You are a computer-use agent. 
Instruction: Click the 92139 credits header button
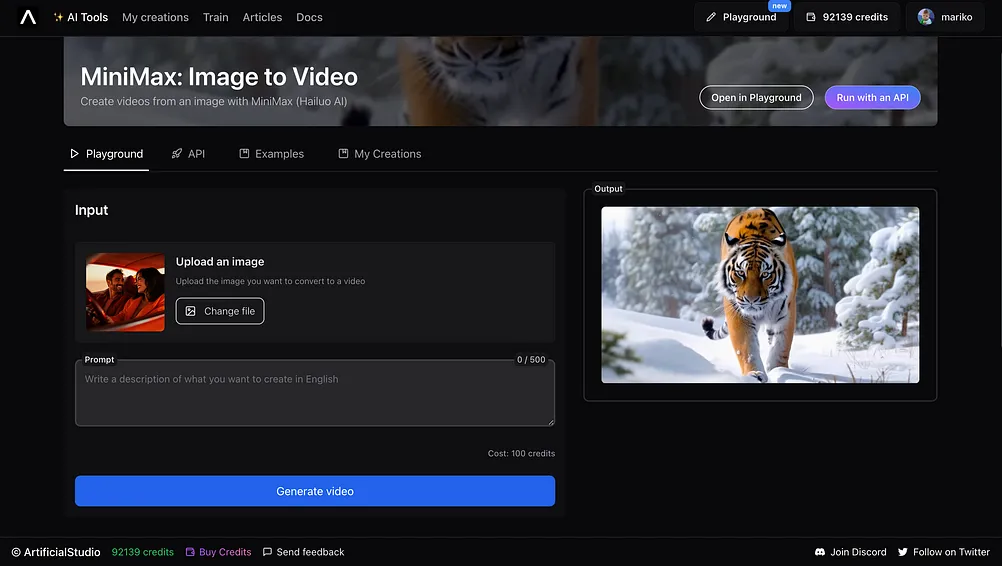847,17
